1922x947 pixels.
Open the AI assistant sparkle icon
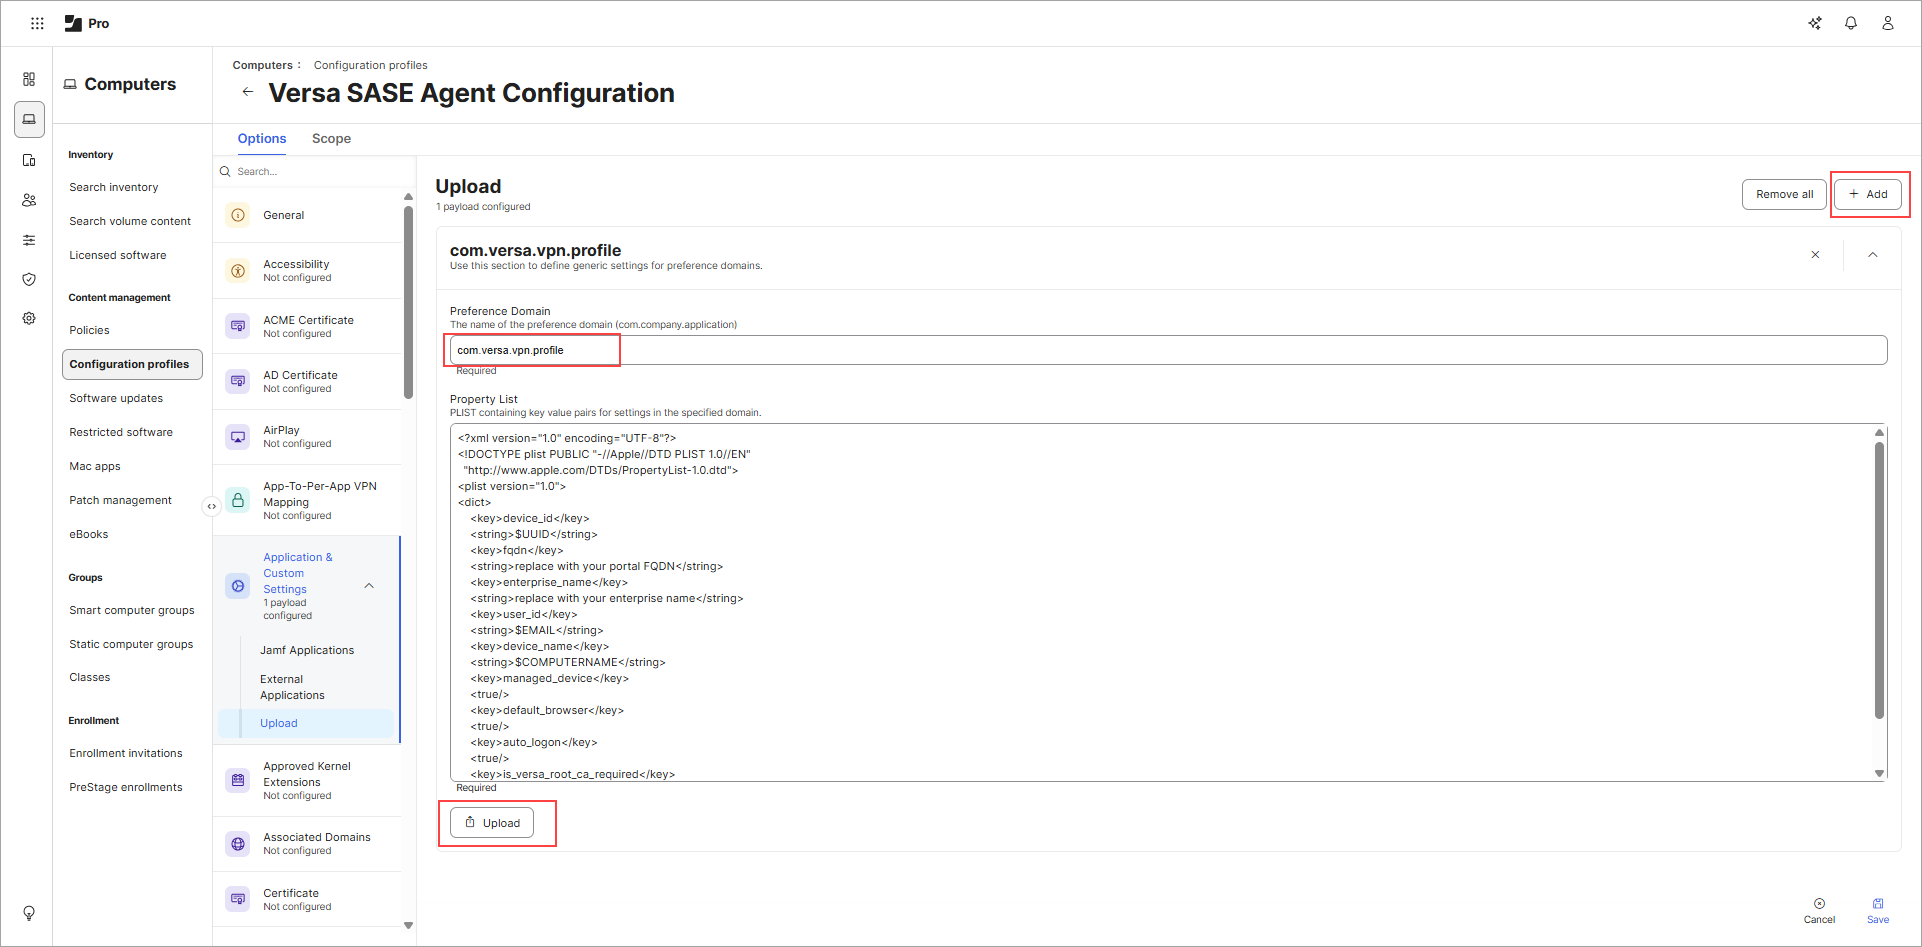[x=1815, y=23]
